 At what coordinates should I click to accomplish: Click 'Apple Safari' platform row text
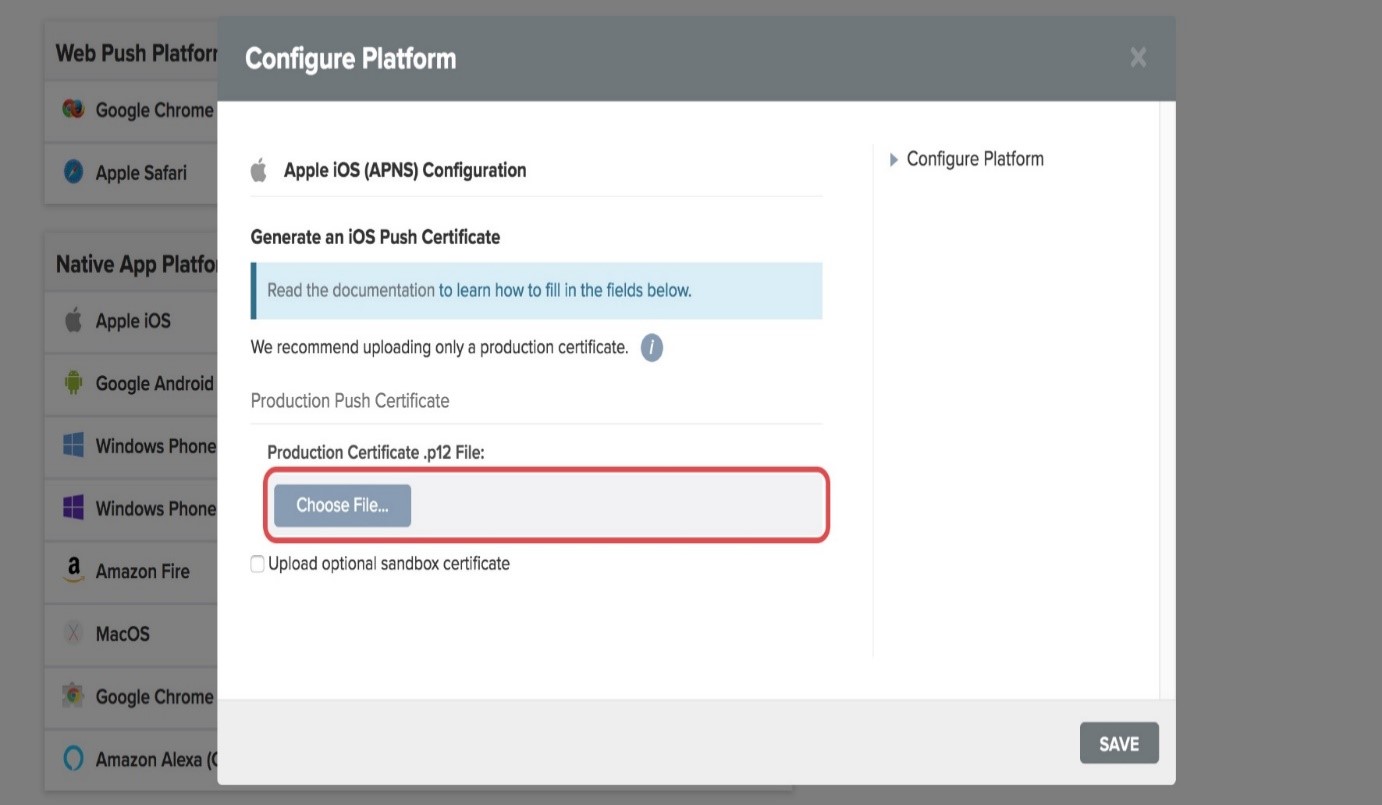[x=141, y=172]
